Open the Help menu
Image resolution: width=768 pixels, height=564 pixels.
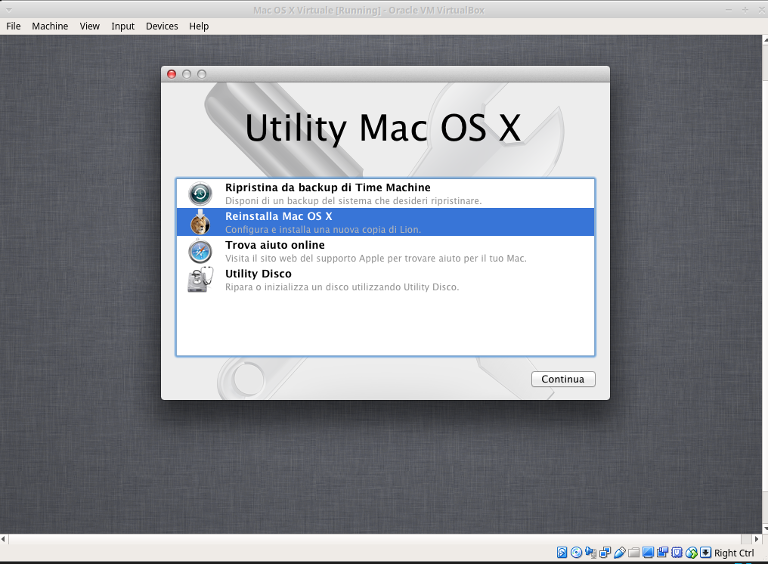(x=199, y=26)
